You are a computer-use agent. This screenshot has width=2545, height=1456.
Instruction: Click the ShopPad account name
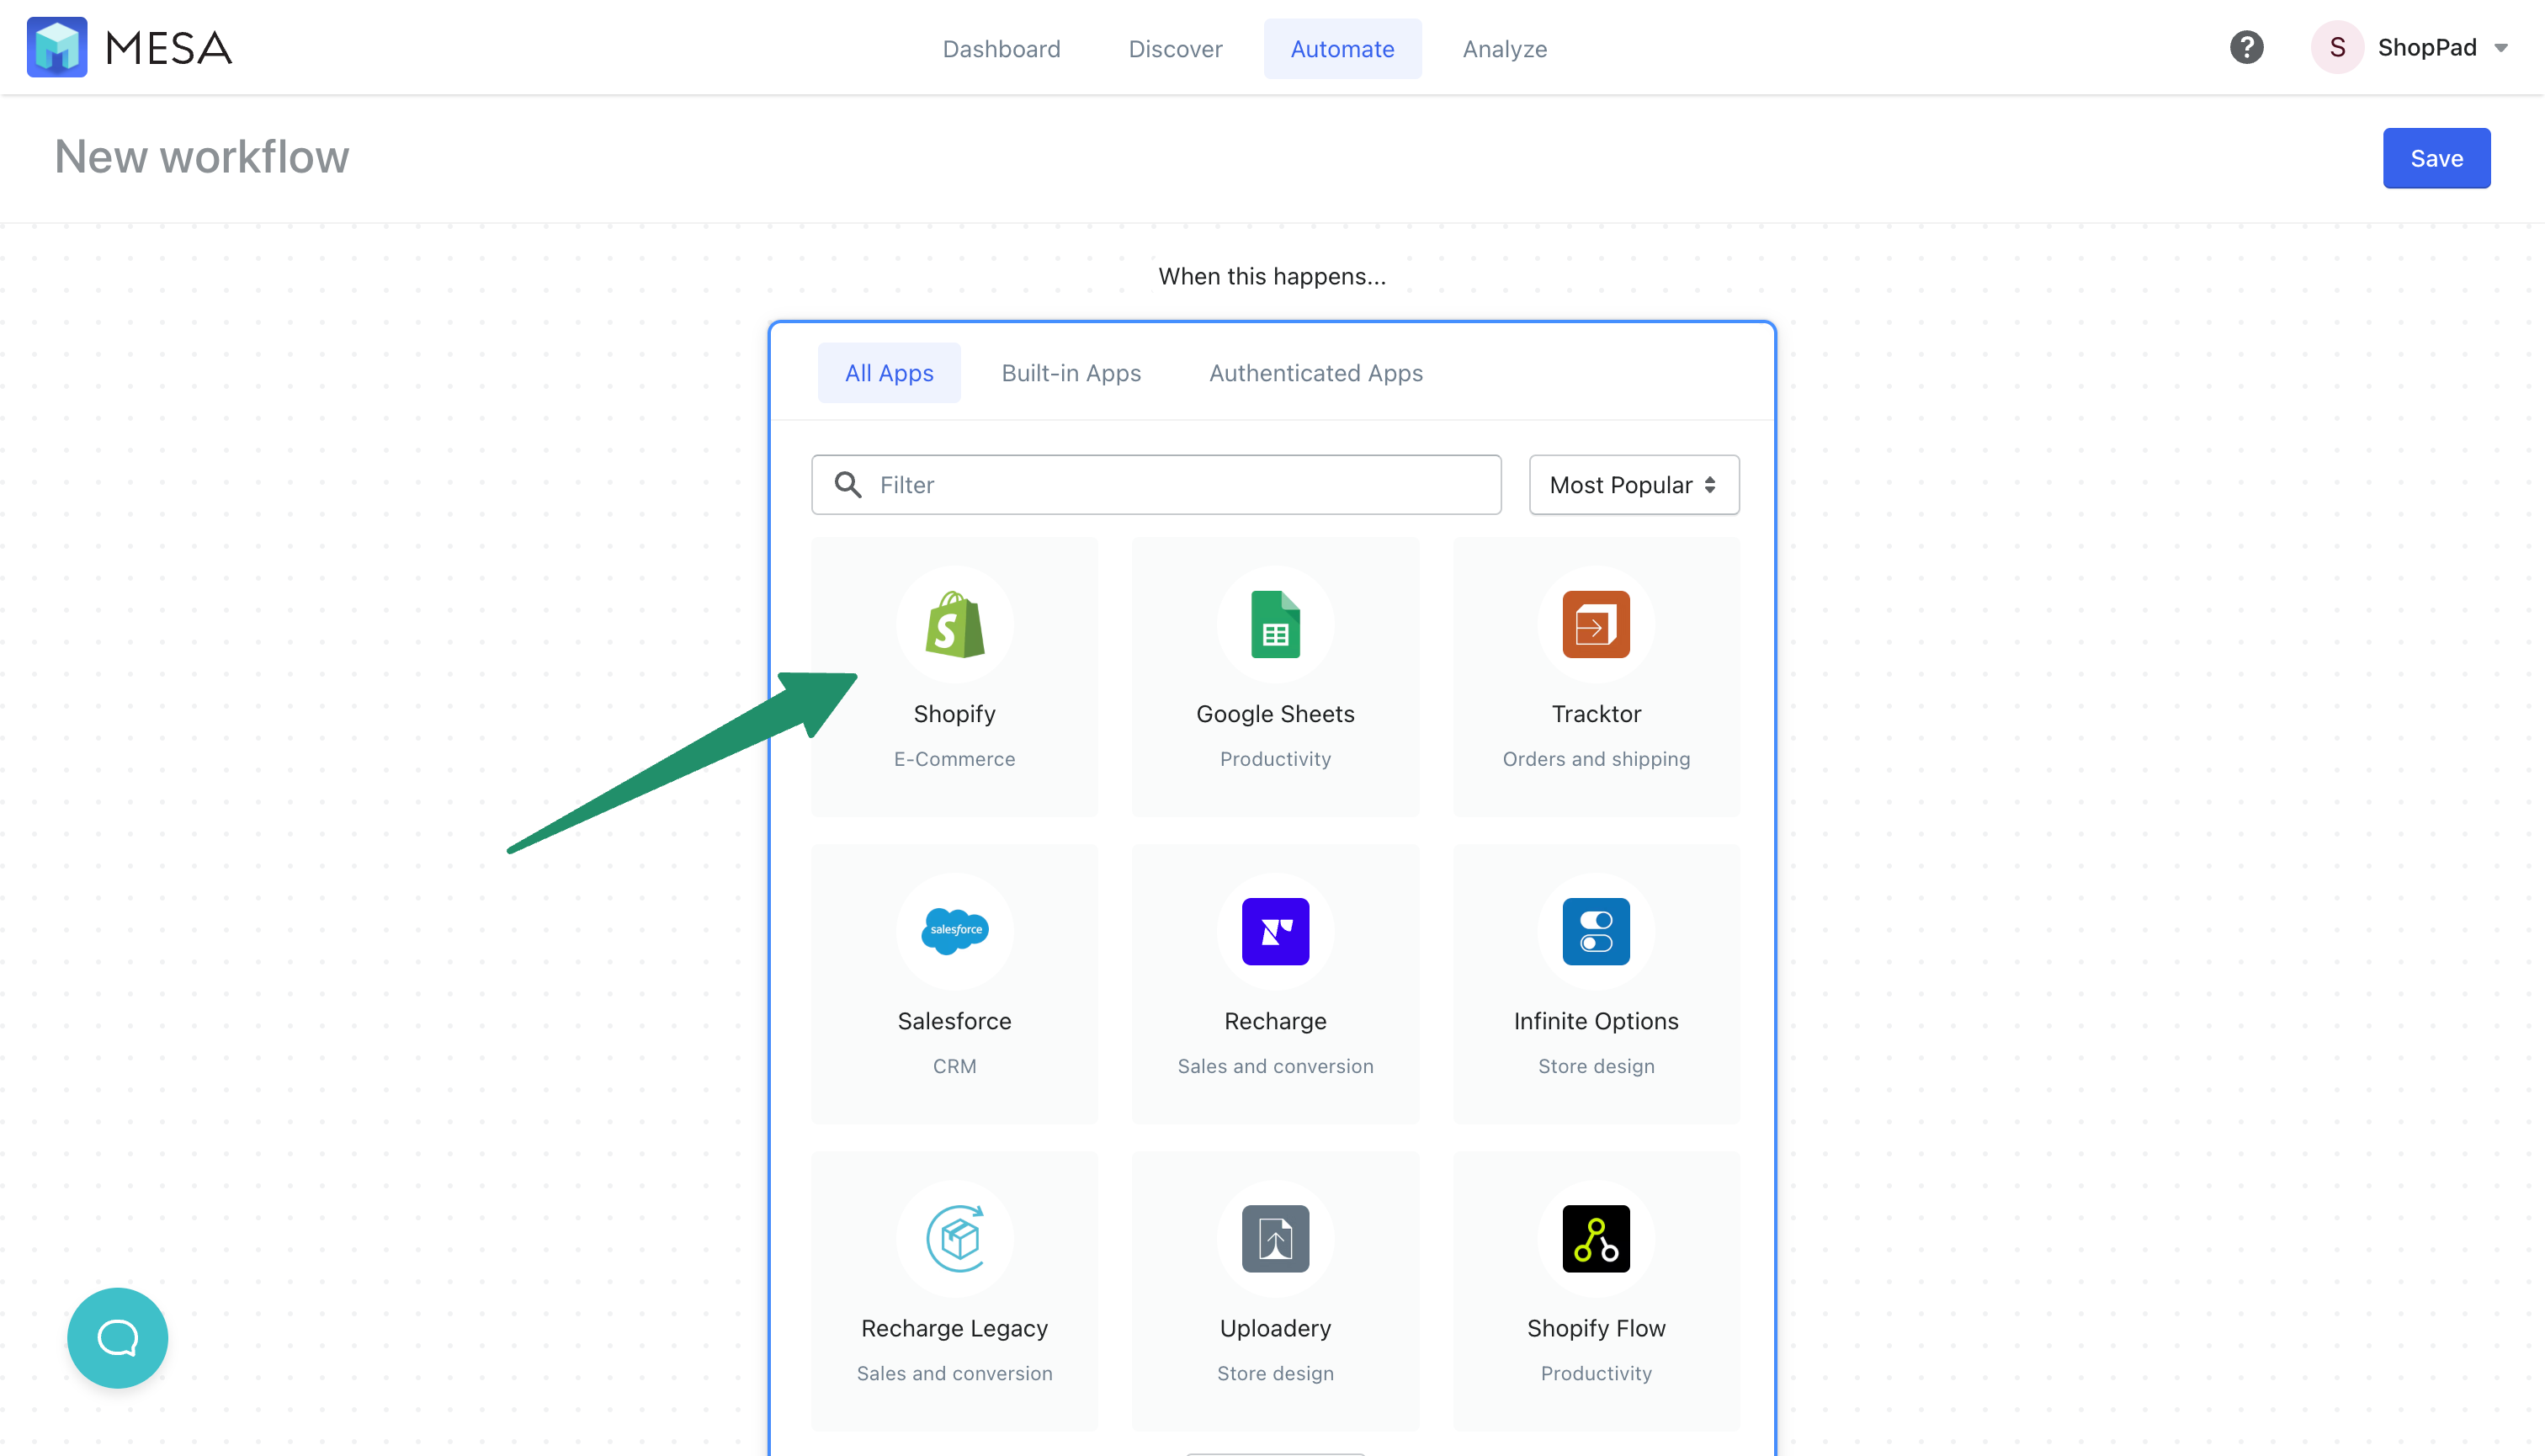[2426, 48]
